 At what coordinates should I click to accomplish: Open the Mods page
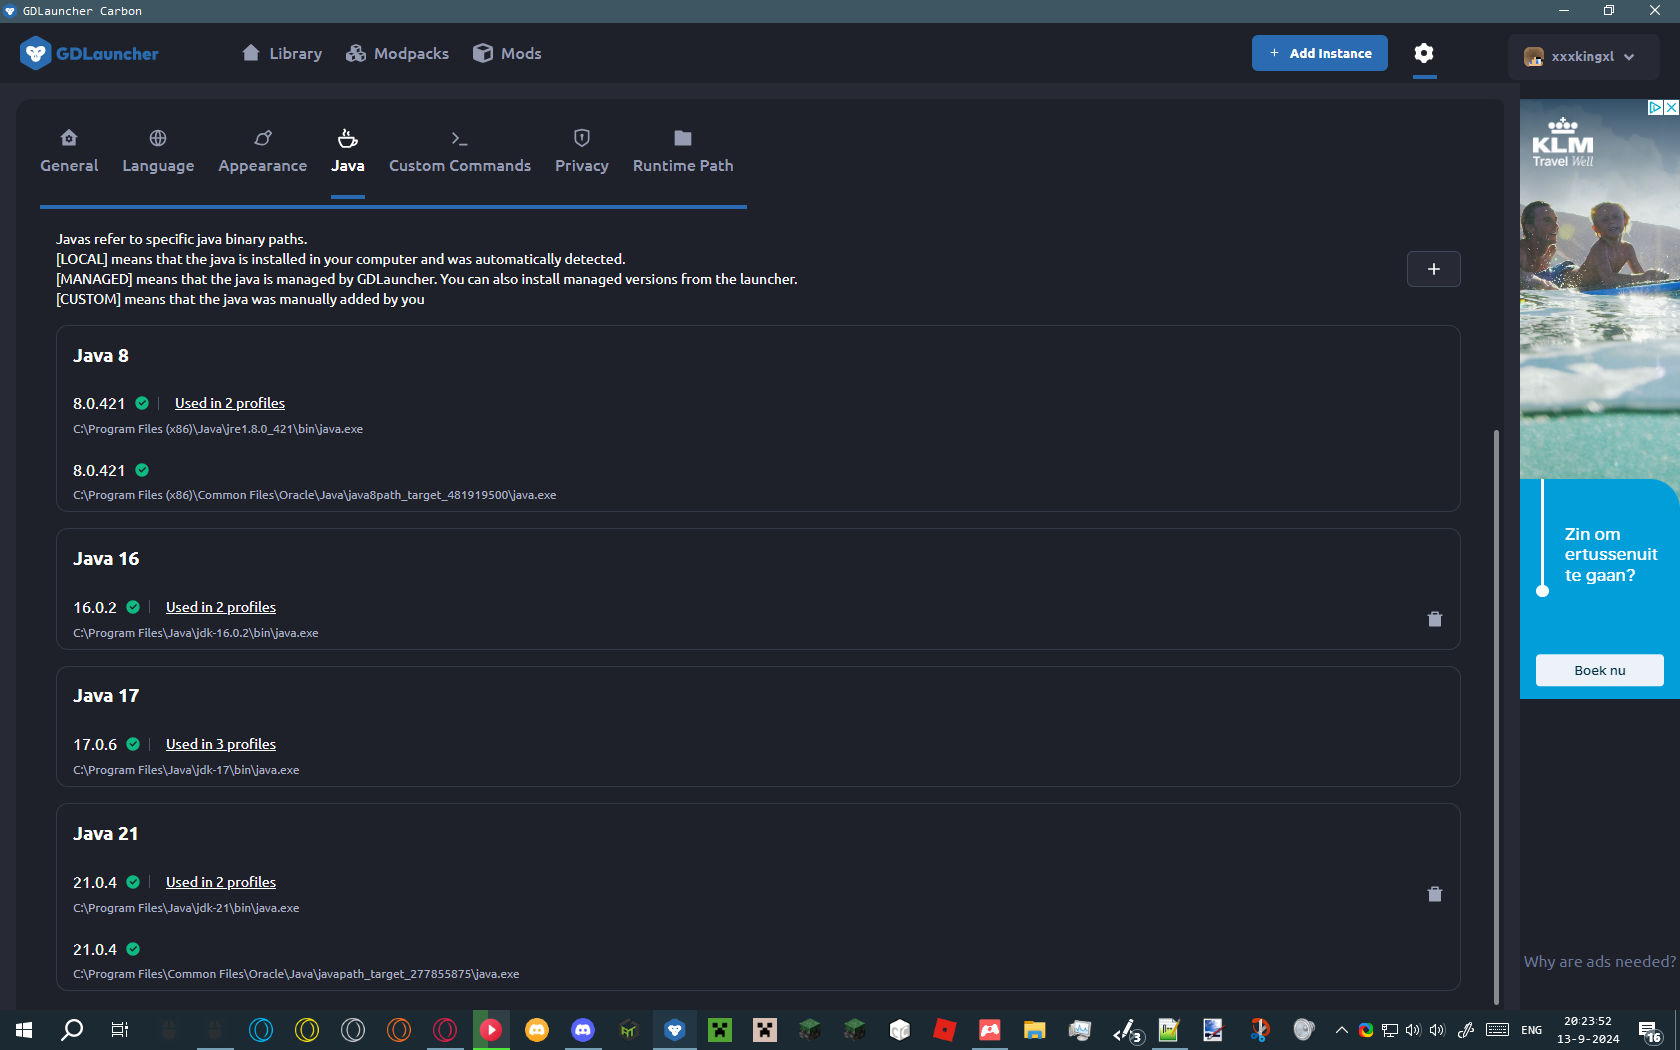(507, 53)
